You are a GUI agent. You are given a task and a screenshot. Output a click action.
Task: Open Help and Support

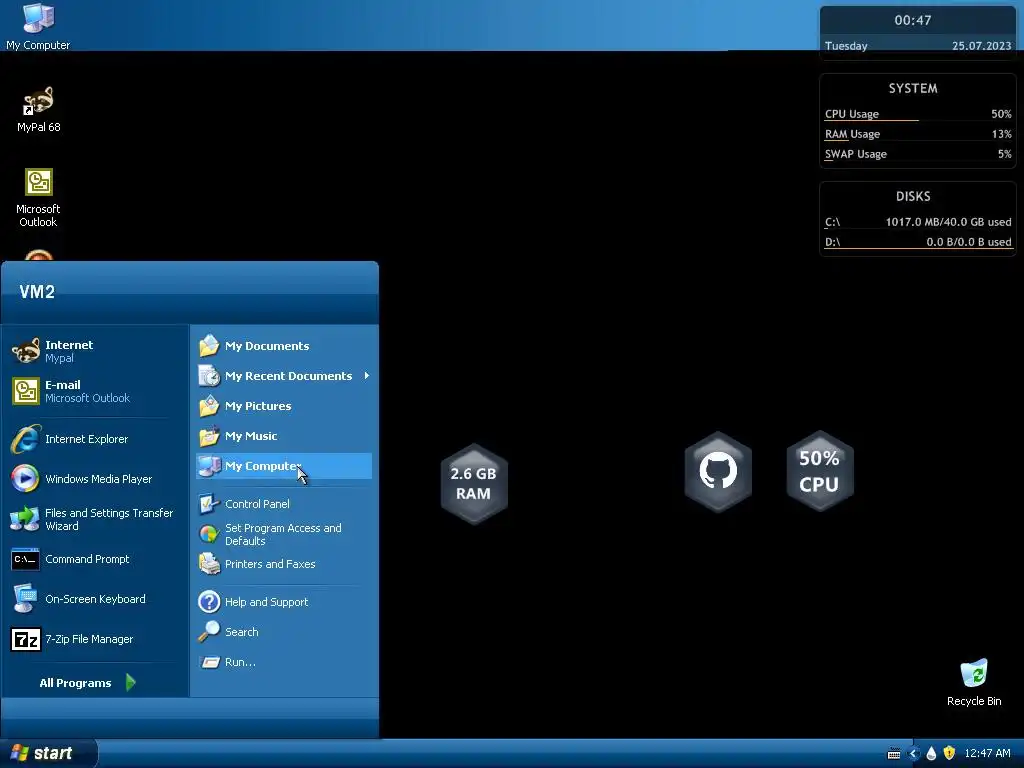[283, 601]
